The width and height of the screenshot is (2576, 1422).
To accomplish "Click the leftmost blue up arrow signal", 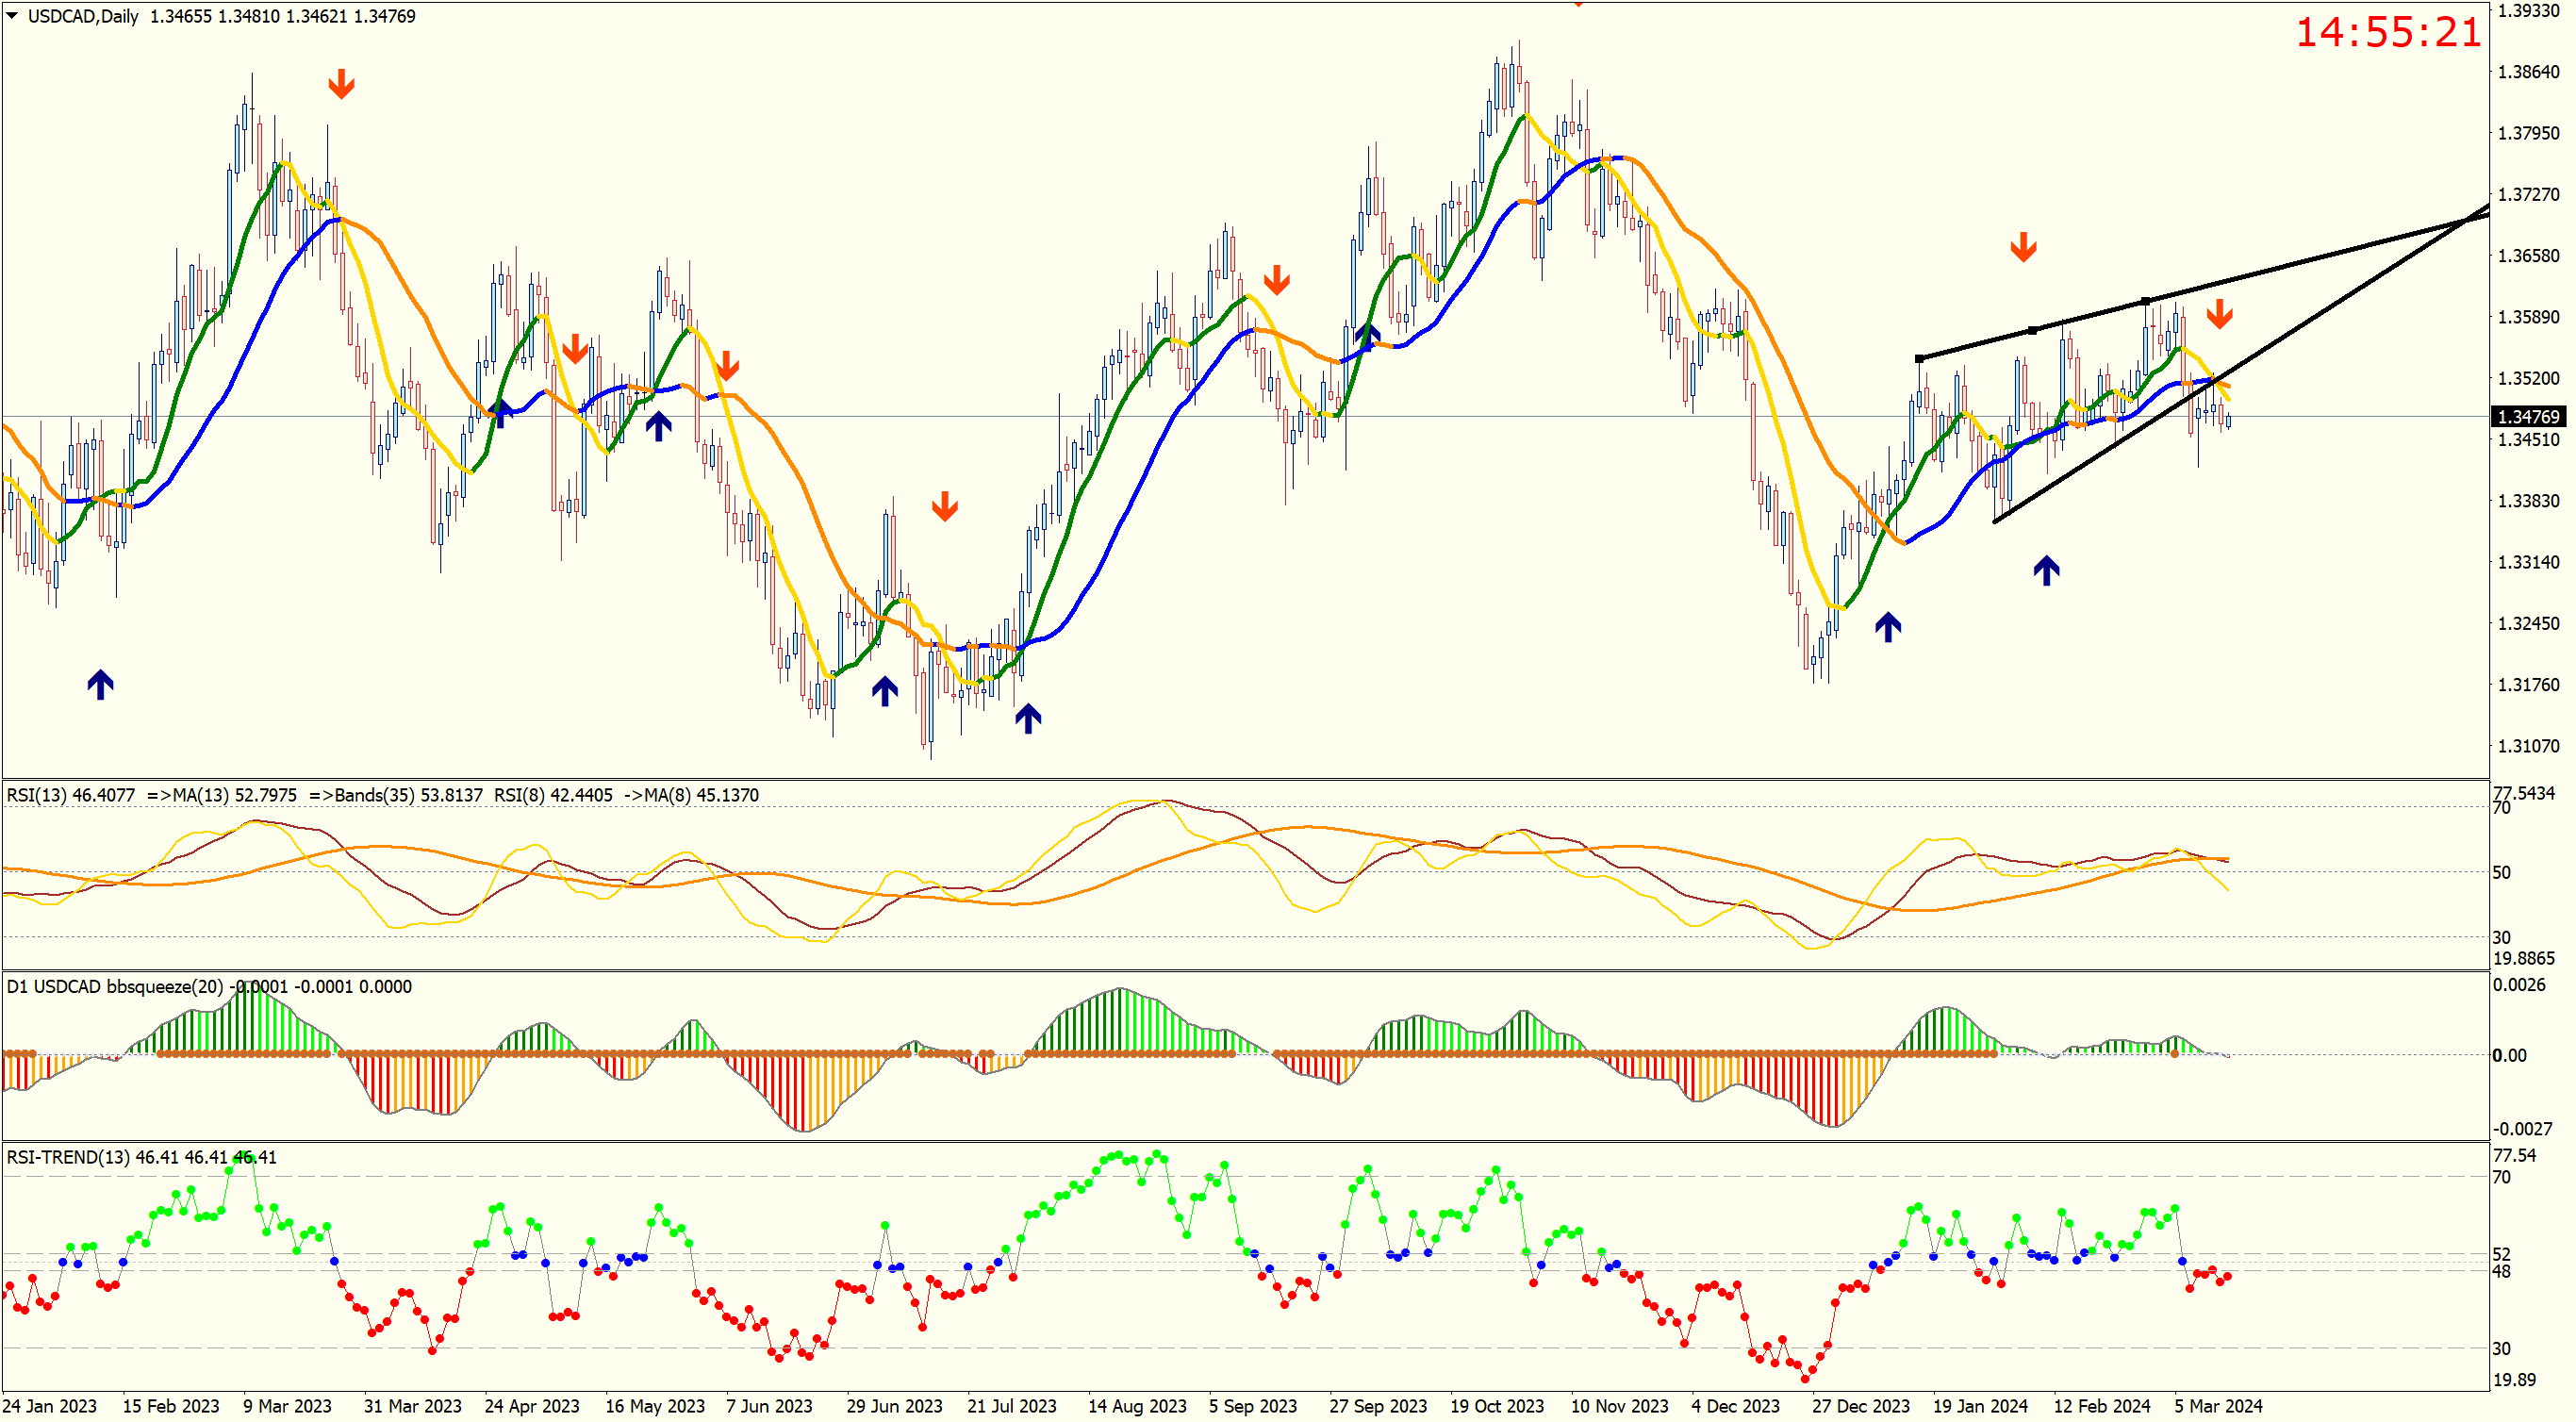I will point(100,684).
